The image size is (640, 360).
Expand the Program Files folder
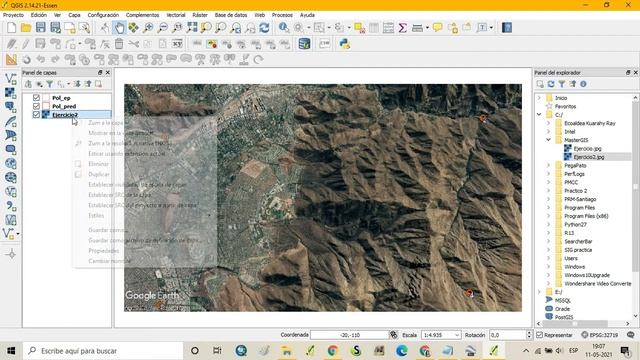click(549, 208)
